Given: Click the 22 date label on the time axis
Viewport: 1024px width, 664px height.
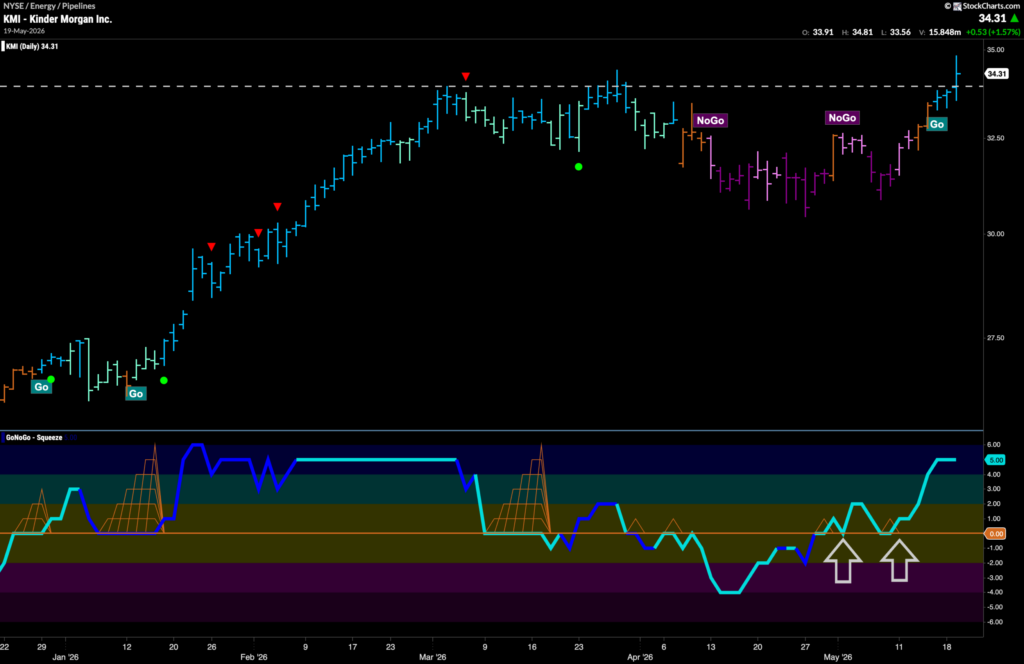Looking at the screenshot, I should click(5, 647).
